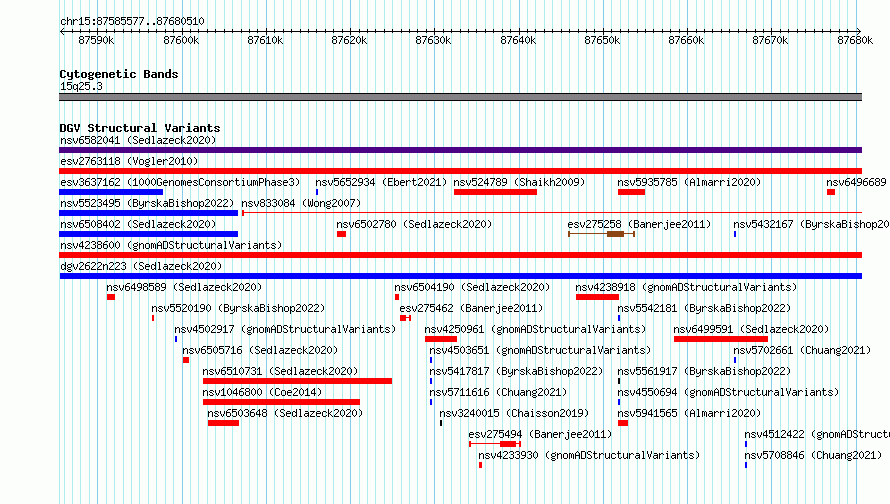This screenshot has height=504, width=890.
Task: Click the nsv6504190 (Sedlazeck2020) label
Action: coord(472,287)
